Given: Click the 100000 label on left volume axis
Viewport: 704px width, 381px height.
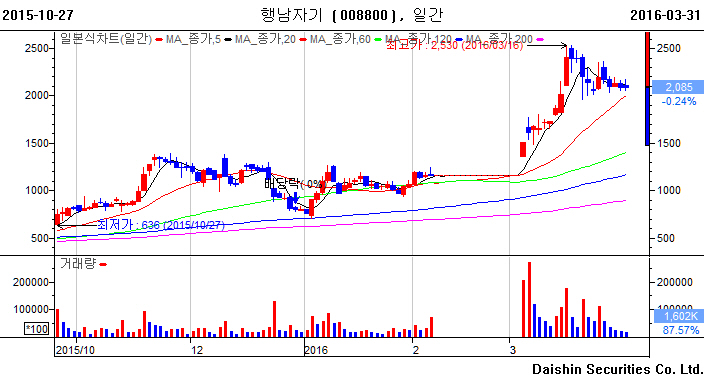Looking at the screenshot, I should (x=31, y=309).
